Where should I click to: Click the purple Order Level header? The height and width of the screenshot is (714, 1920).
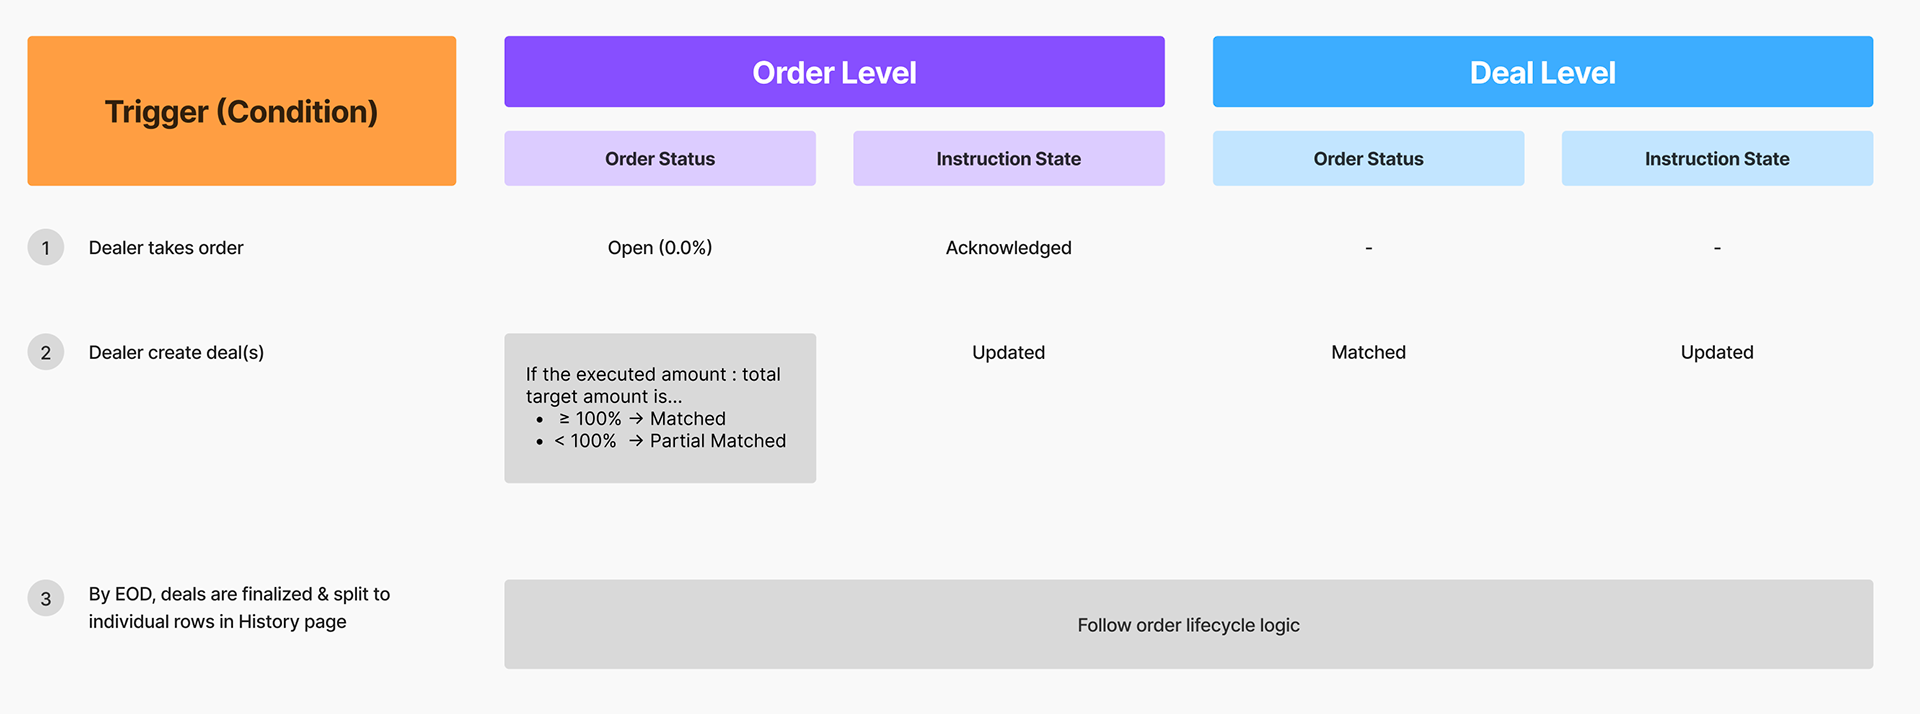pyautogui.click(x=834, y=72)
